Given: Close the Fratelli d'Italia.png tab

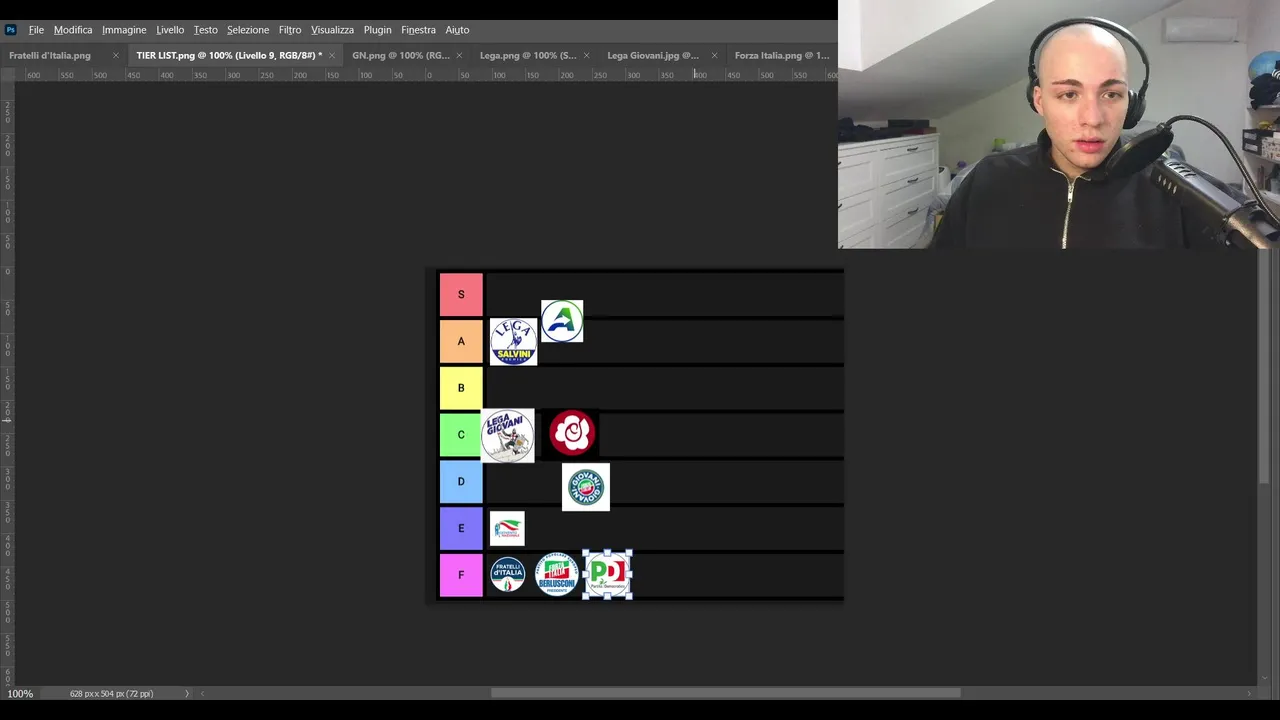Looking at the screenshot, I should (x=116, y=56).
